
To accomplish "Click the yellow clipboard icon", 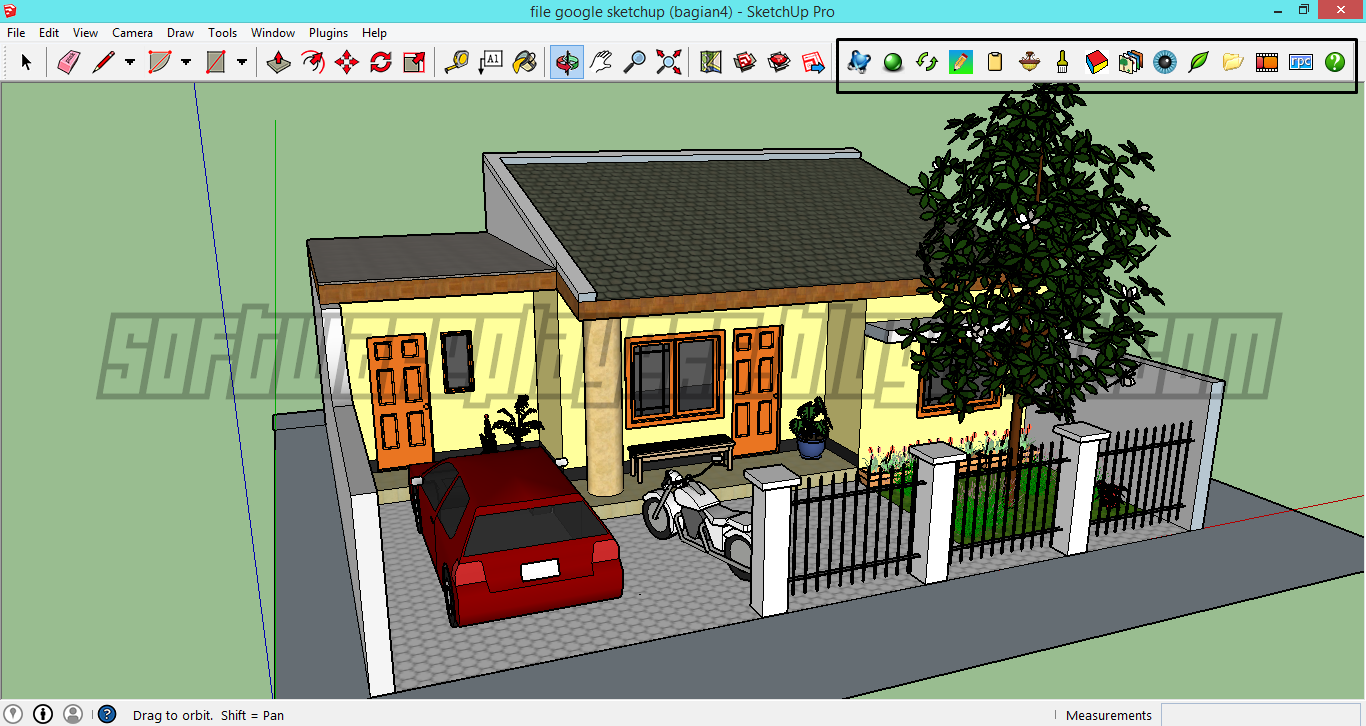I will click(995, 62).
